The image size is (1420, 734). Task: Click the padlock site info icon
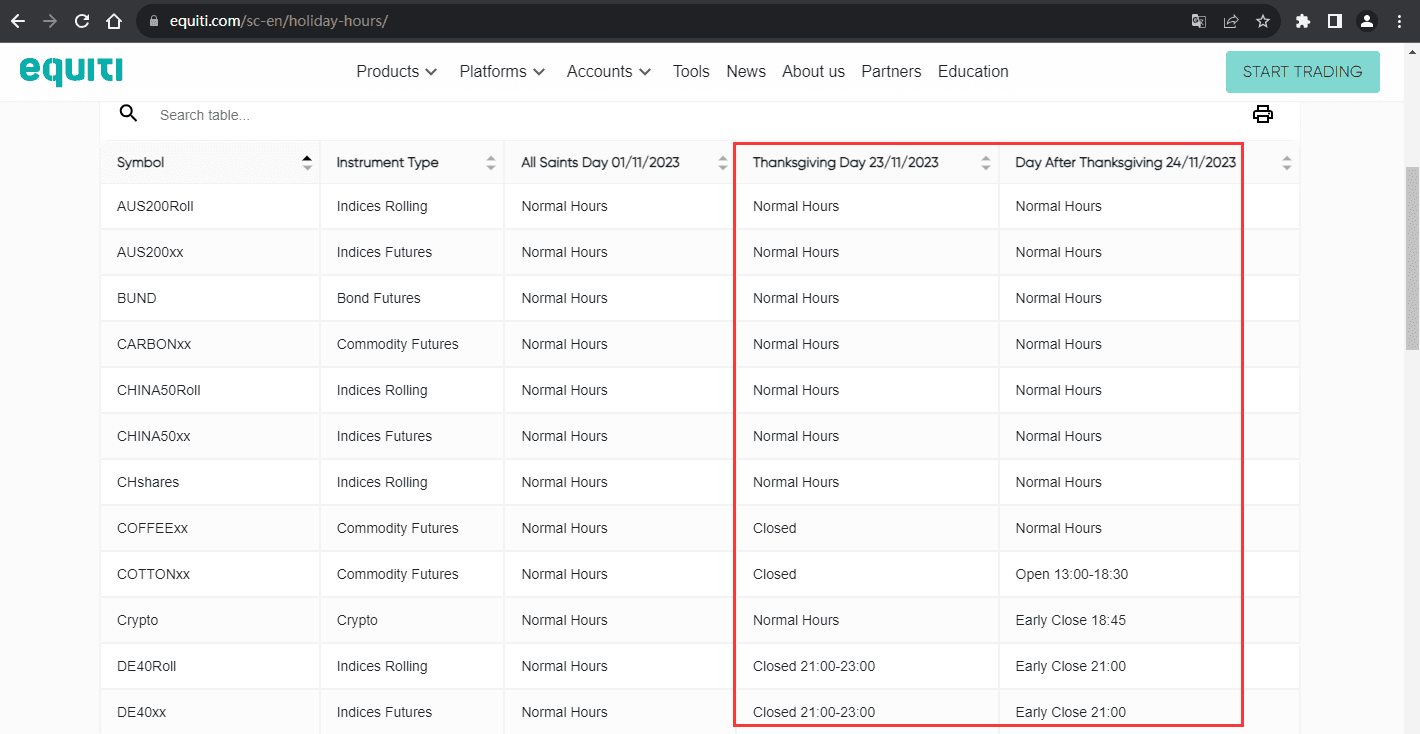153,21
